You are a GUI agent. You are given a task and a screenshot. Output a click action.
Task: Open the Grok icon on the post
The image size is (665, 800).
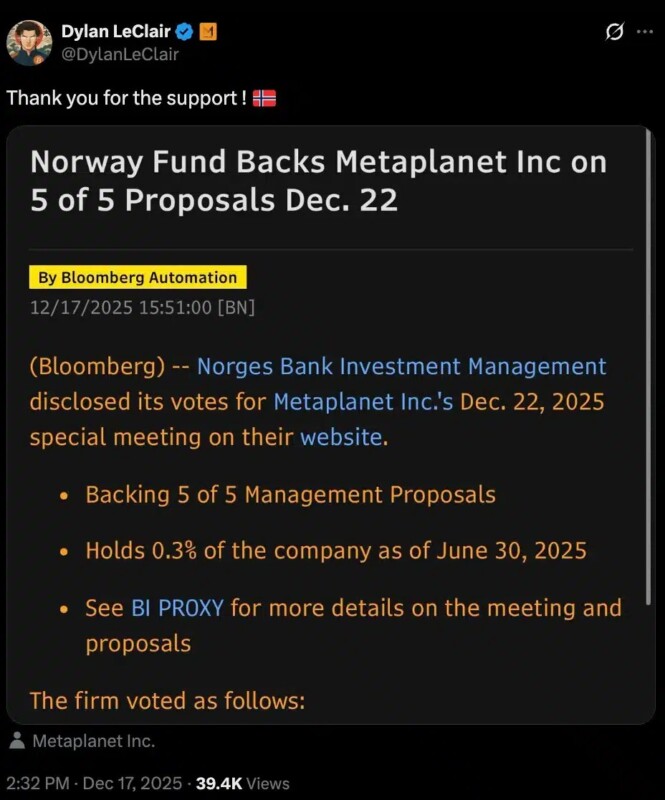point(618,33)
